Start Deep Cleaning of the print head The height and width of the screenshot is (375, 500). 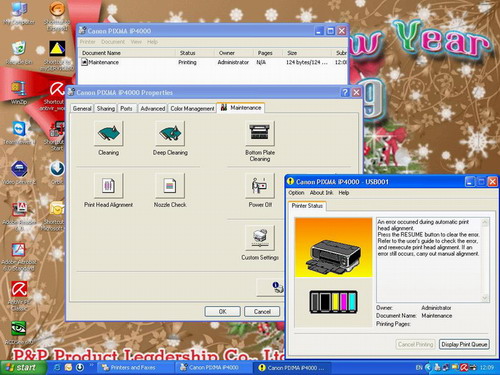click(x=170, y=134)
